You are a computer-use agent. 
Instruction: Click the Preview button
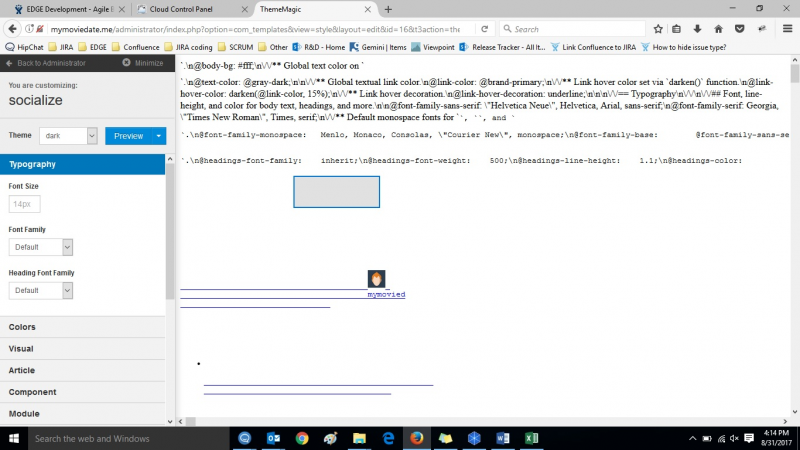(129, 136)
